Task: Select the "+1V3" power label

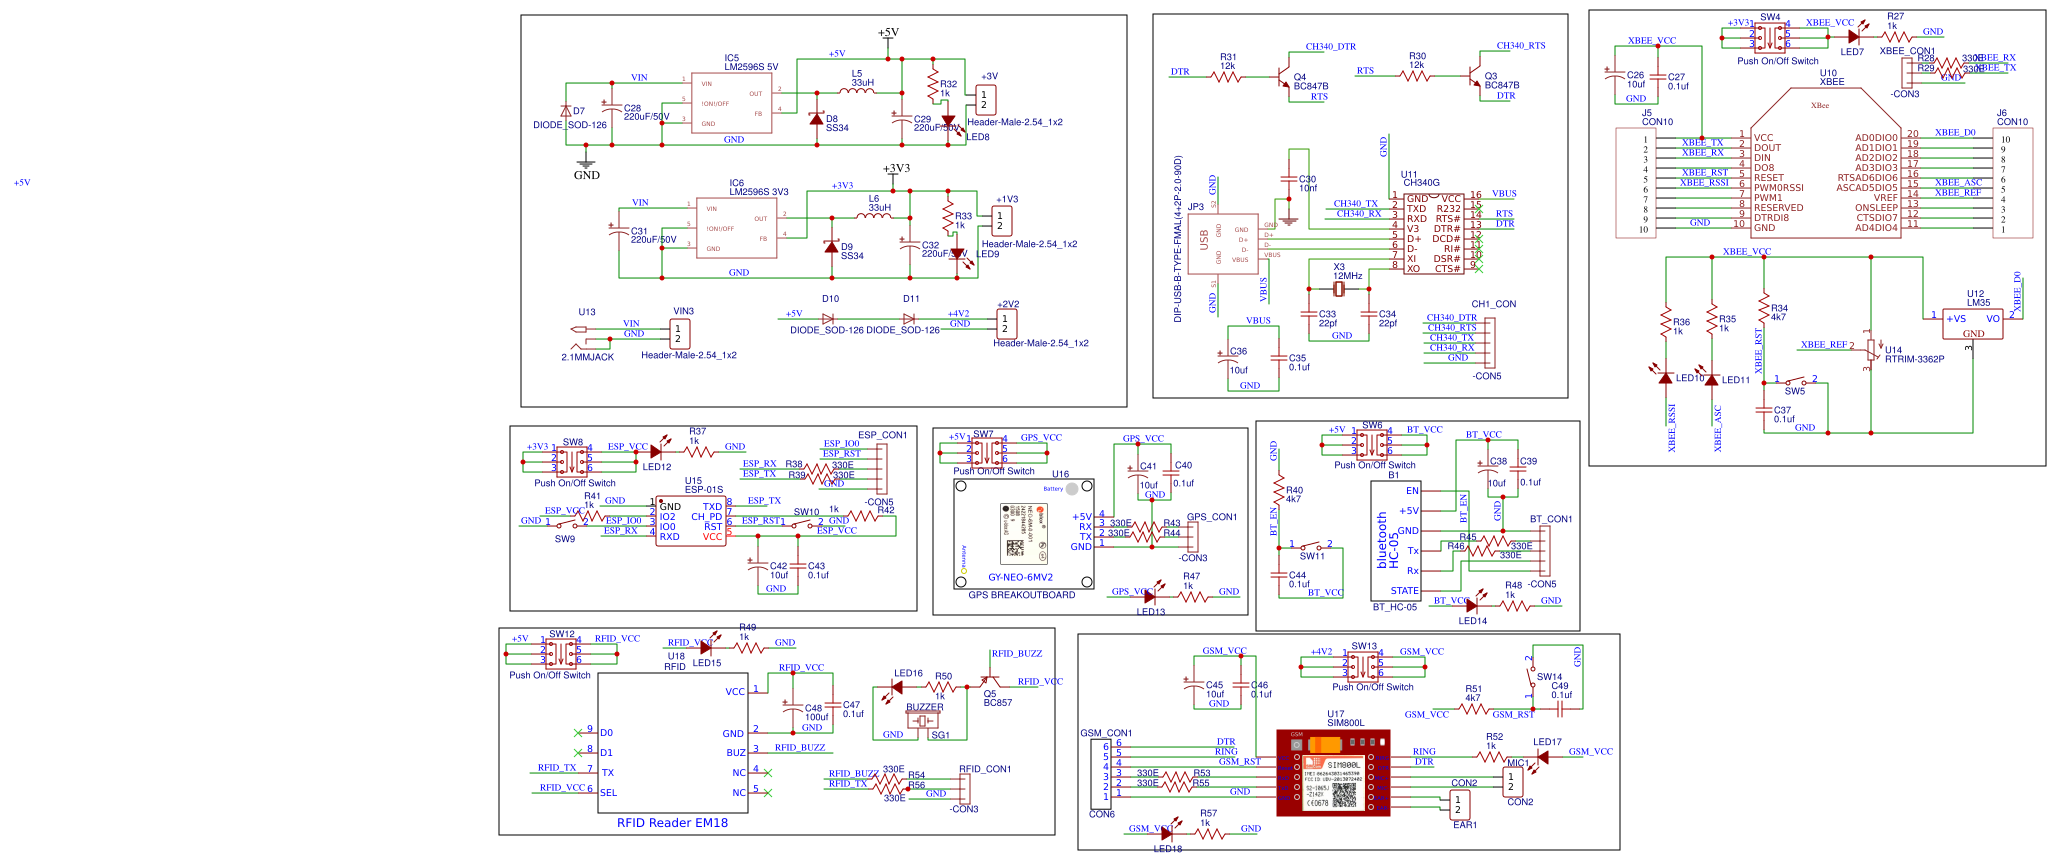Action: point(1007,199)
